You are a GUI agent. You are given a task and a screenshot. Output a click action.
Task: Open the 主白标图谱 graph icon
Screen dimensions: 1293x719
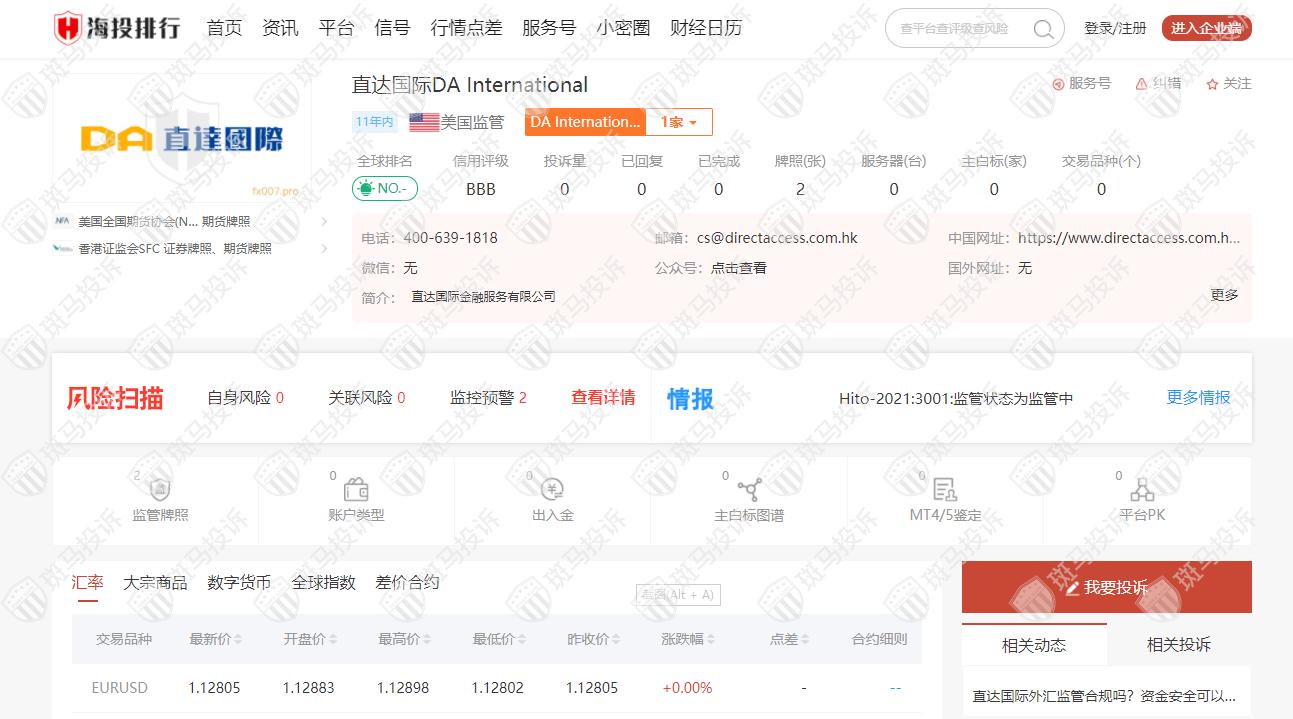(749, 490)
